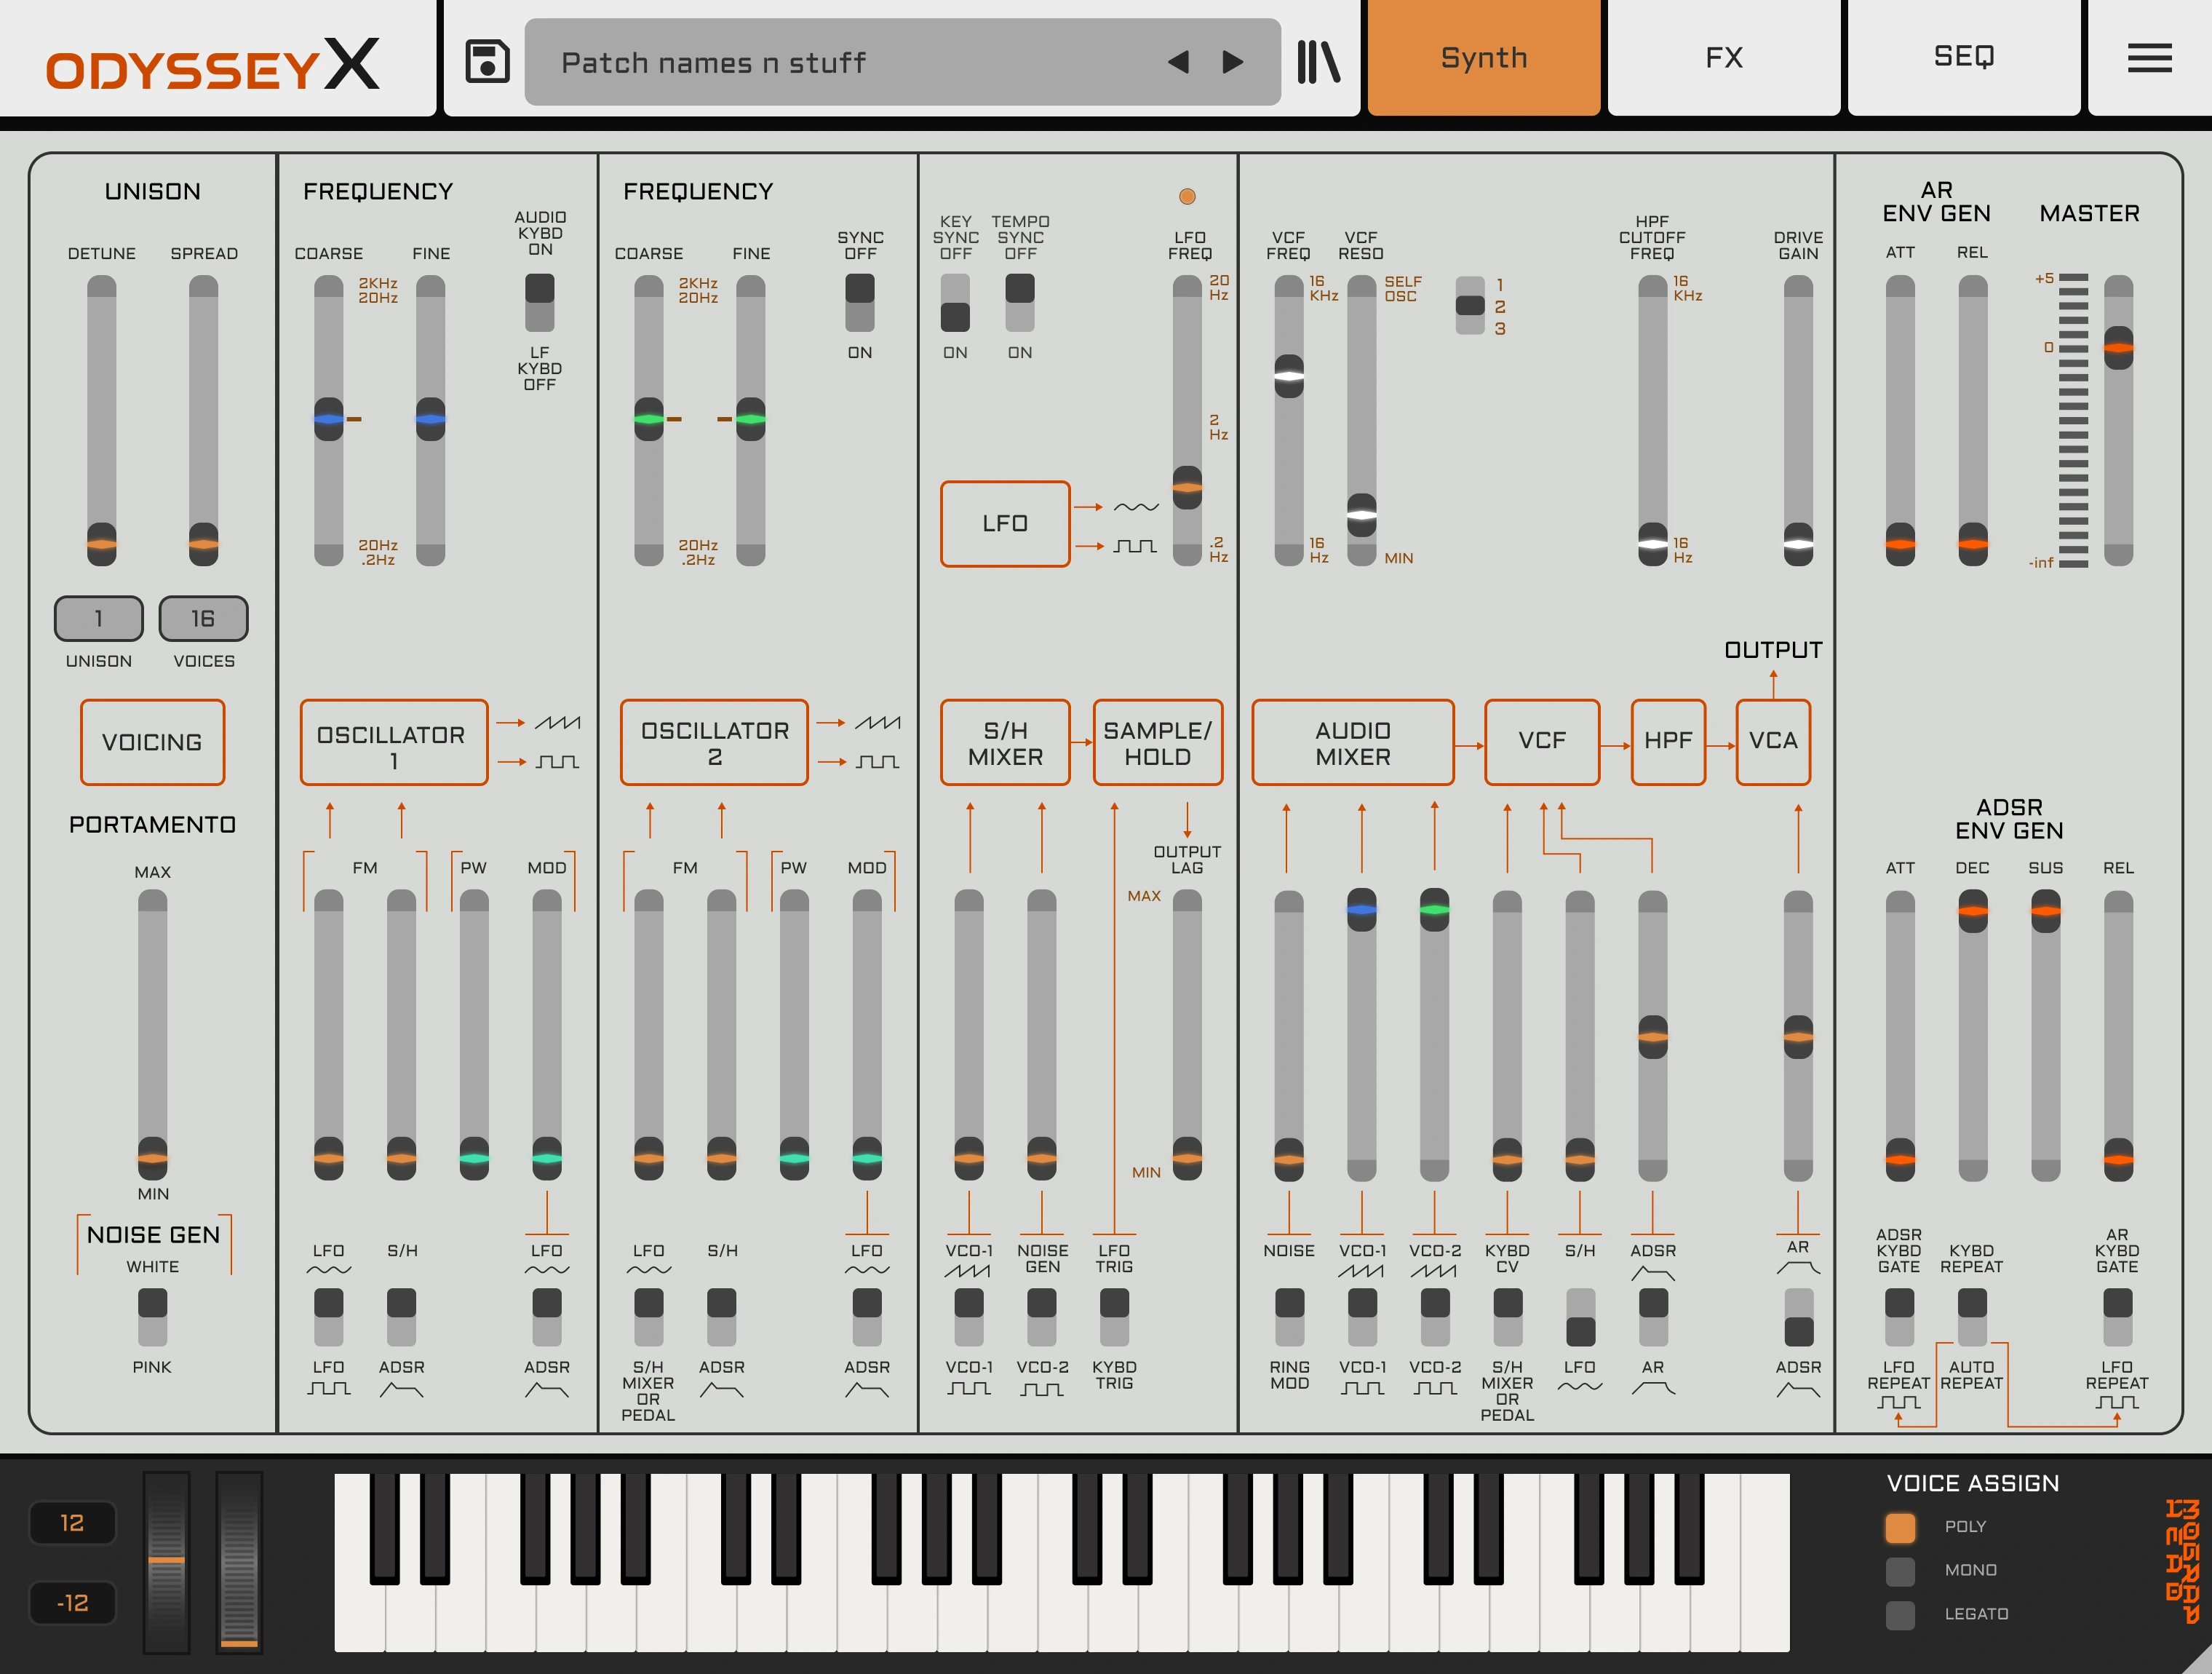The width and height of the screenshot is (2212, 1674).
Task: Click the OSCILLATOR 2 block
Action: [714, 742]
